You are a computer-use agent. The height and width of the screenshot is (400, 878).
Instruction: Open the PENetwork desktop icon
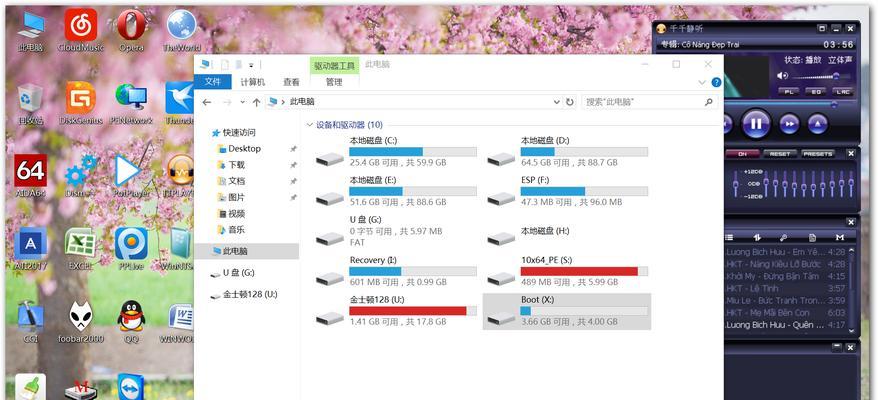point(131,104)
